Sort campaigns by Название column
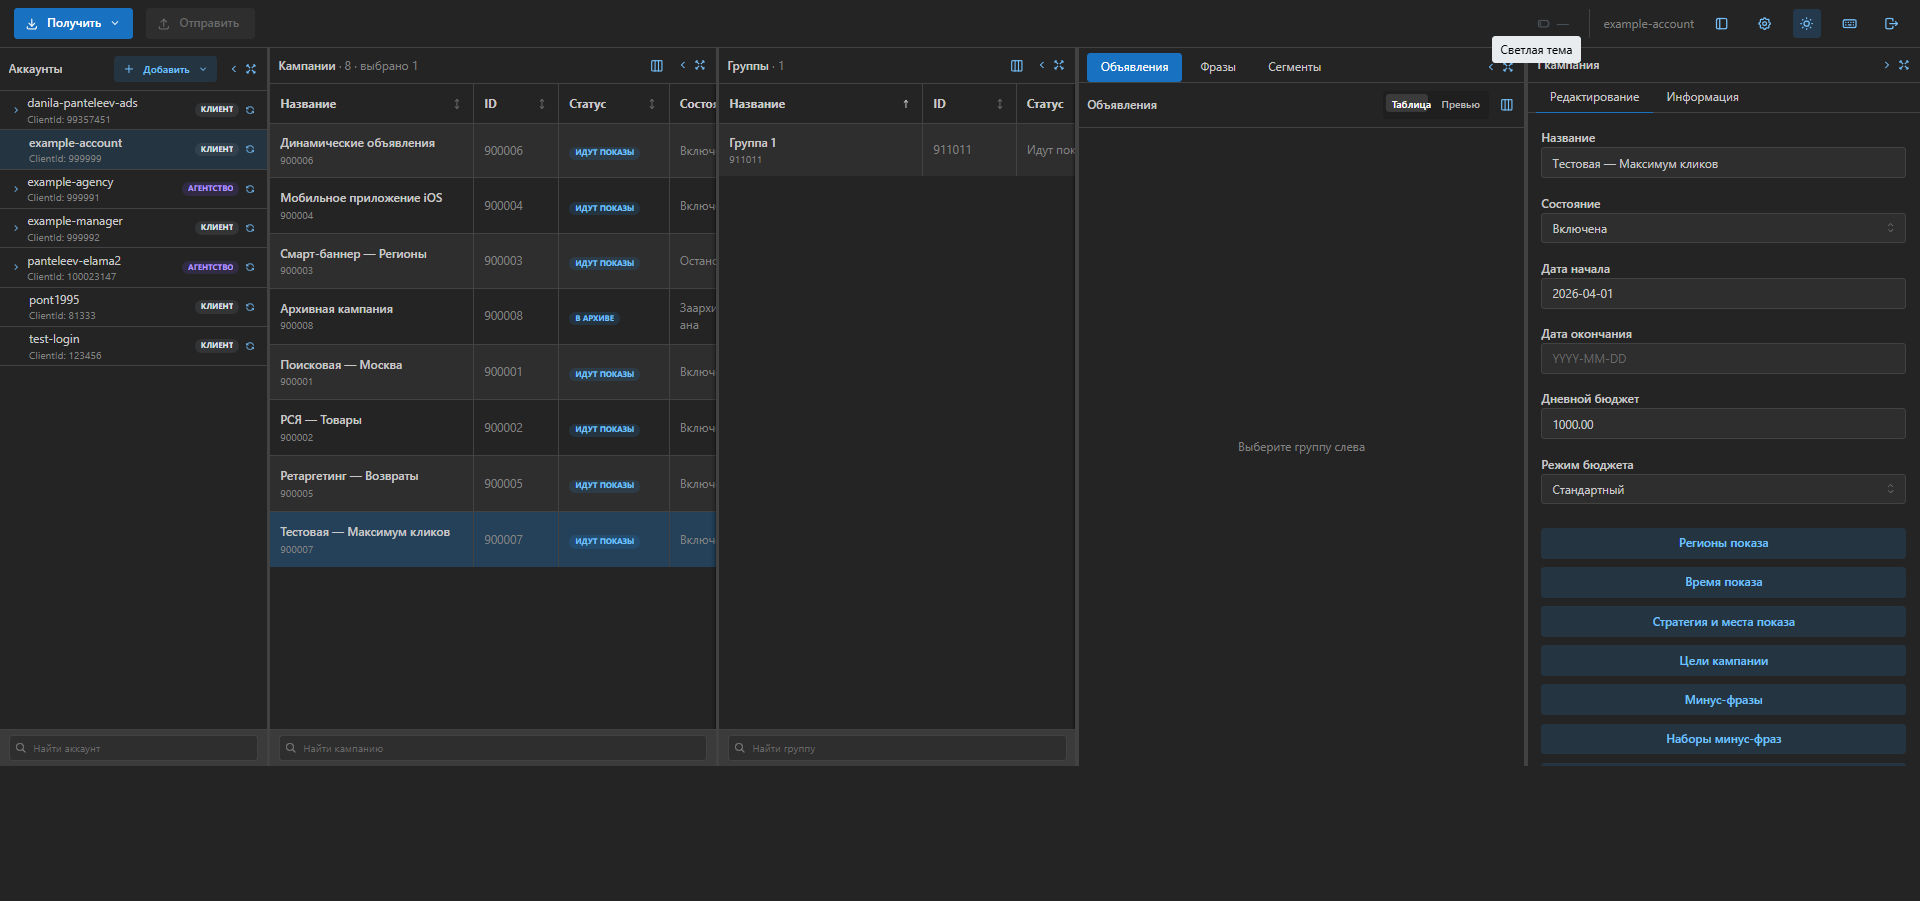The image size is (1920, 901). [457, 104]
